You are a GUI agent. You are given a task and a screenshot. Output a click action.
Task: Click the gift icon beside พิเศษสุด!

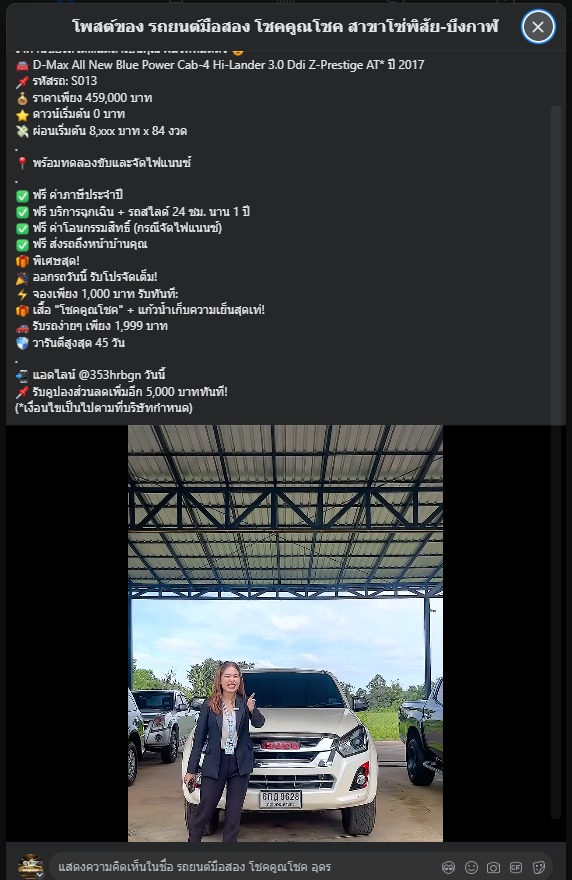(x=22, y=261)
